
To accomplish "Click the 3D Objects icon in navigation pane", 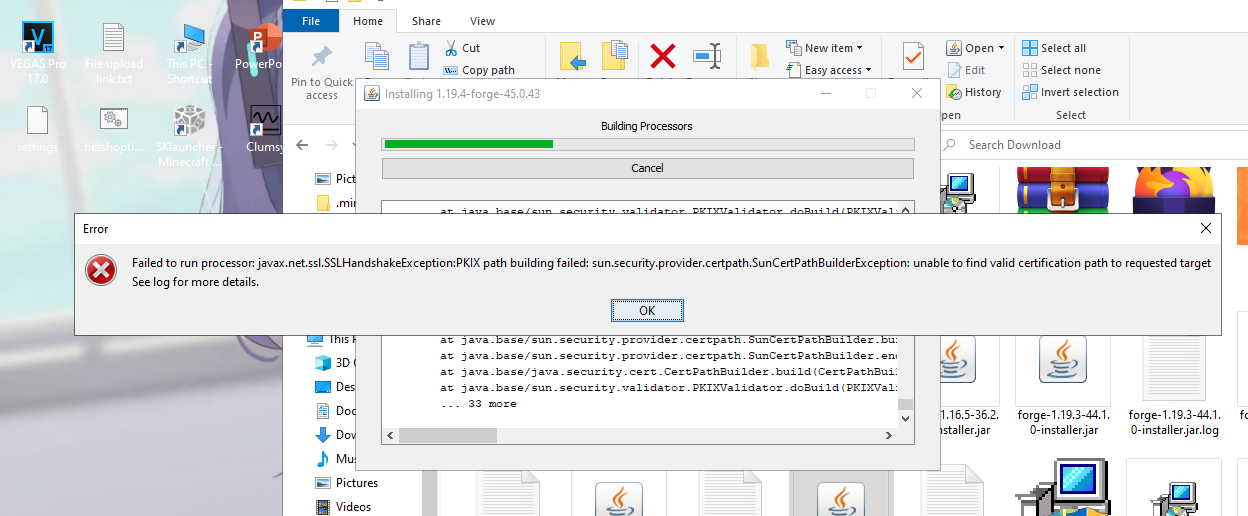I will pos(323,363).
